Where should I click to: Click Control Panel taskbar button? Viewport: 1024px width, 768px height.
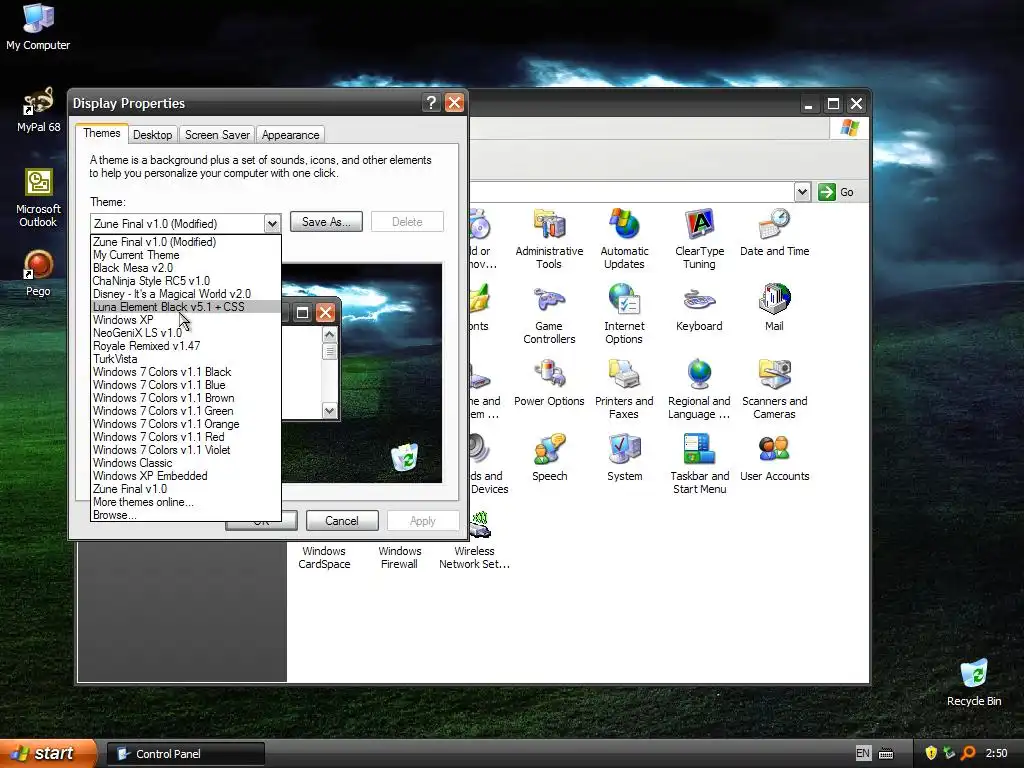[185, 754]
